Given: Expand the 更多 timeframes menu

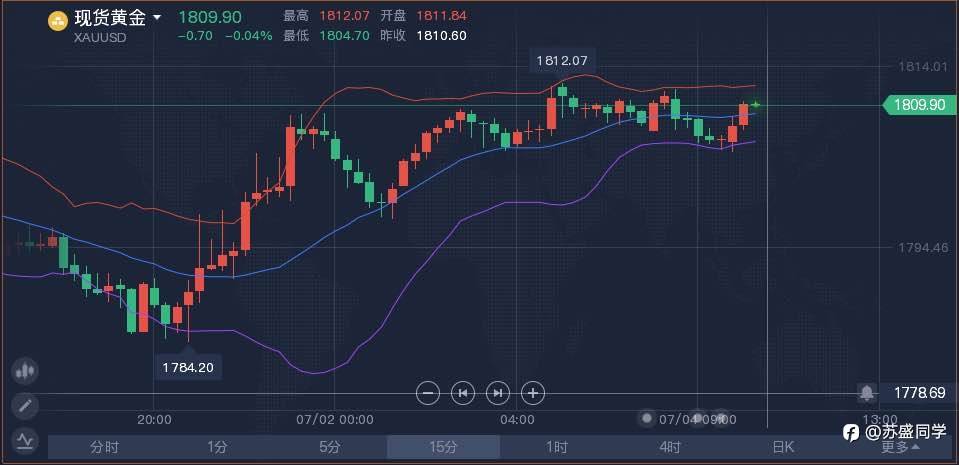Looking at the screenshot, I should [900, 447].
